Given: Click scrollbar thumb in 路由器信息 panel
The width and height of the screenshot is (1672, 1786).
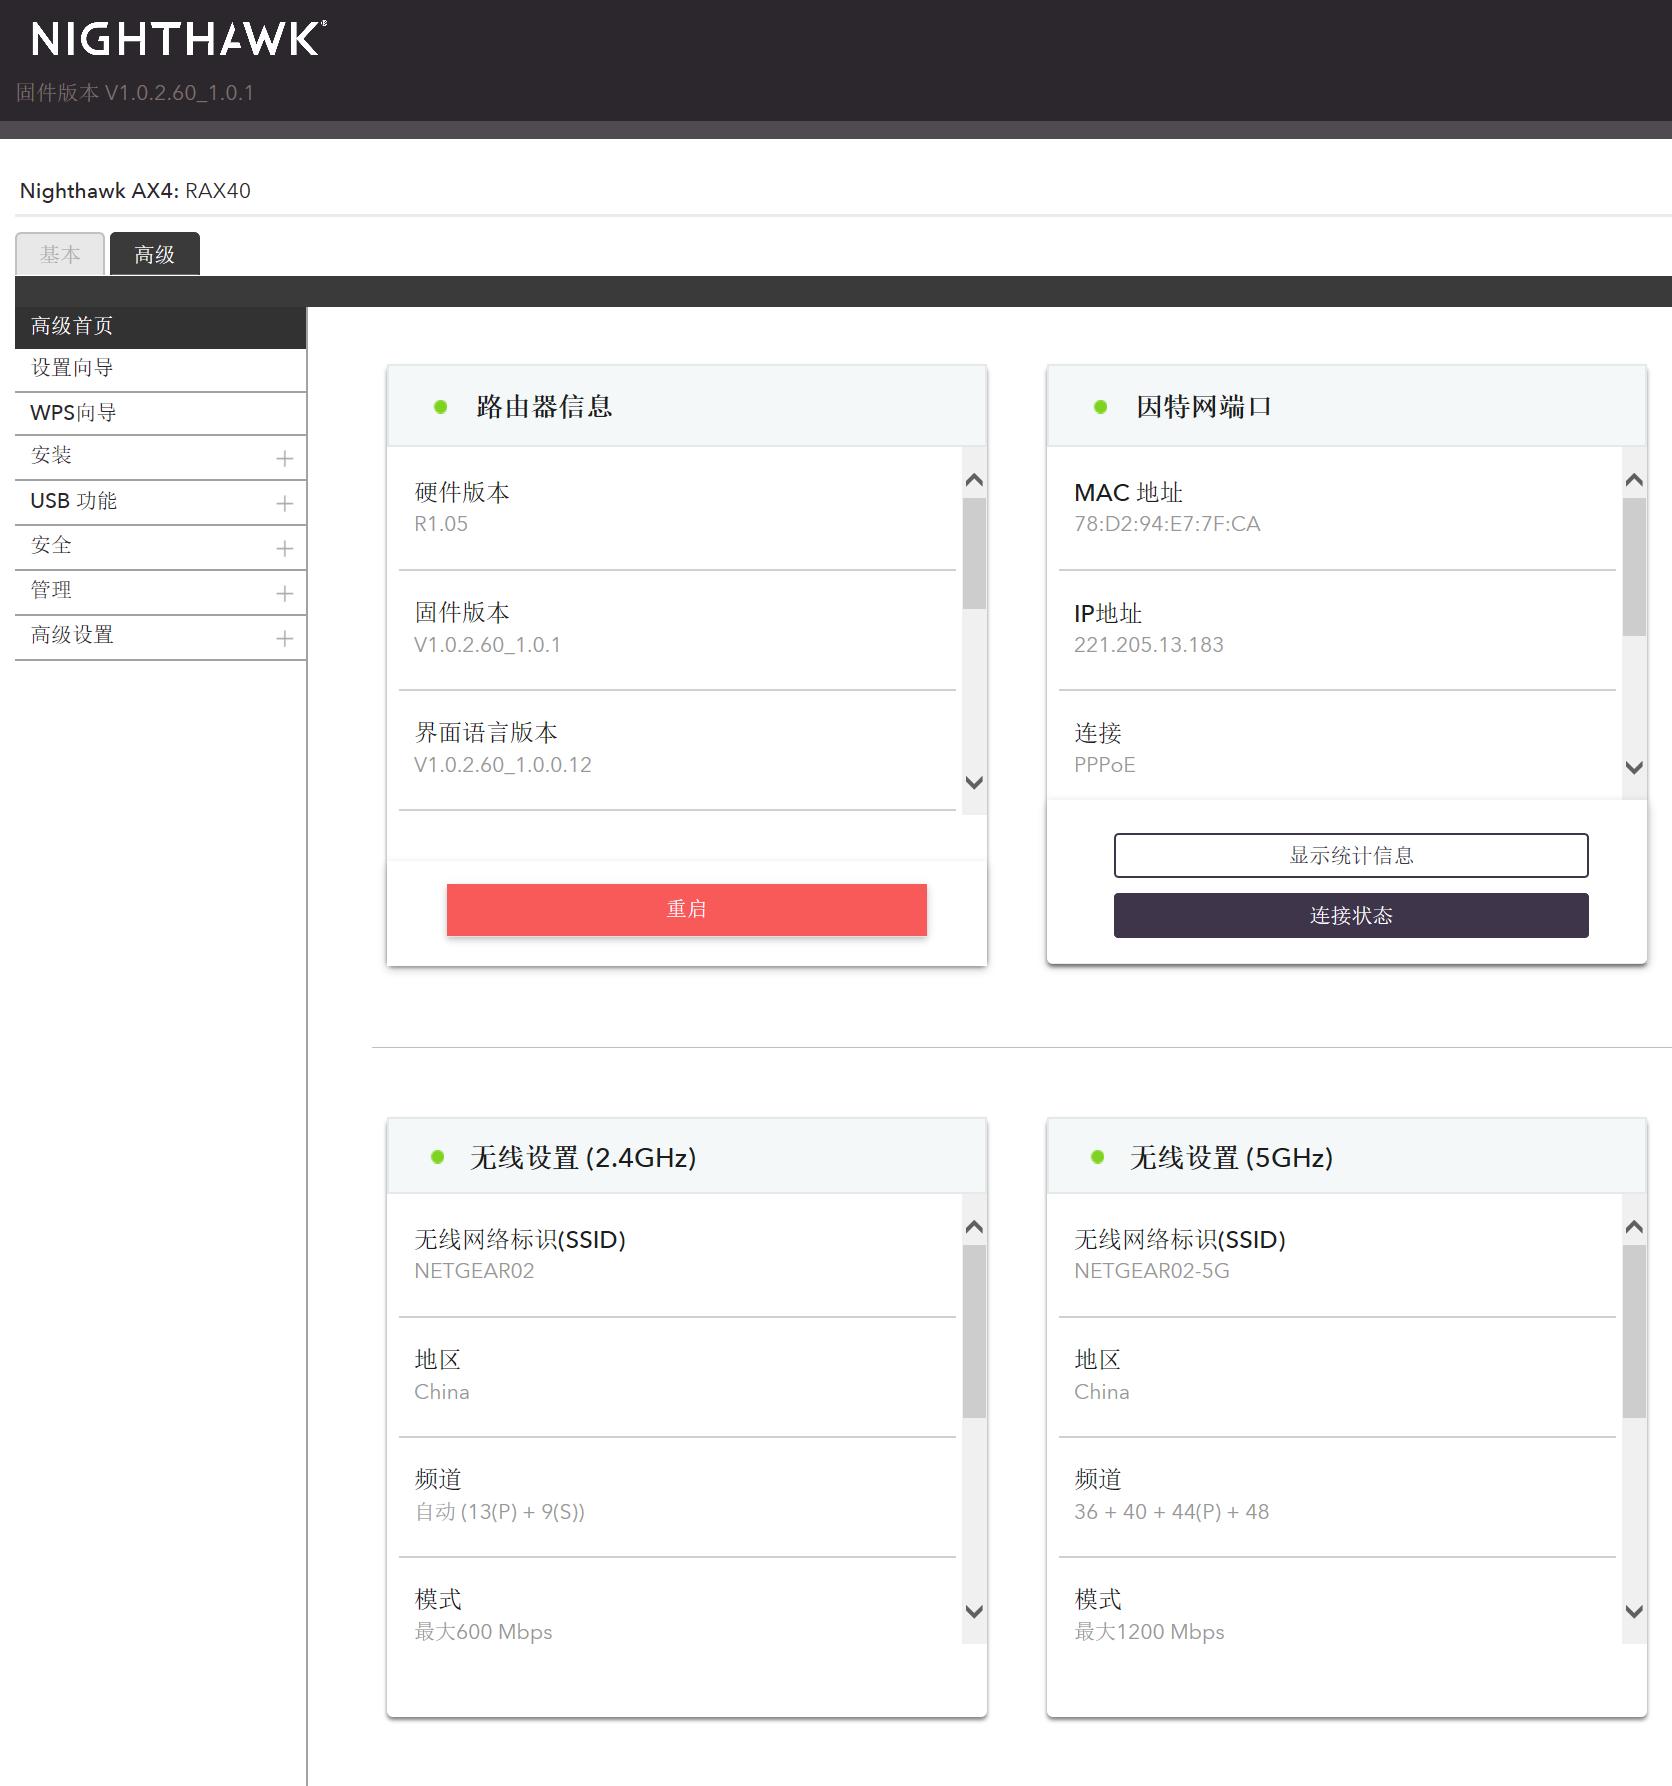Looking at the screenshot, I should coord(974,553).
